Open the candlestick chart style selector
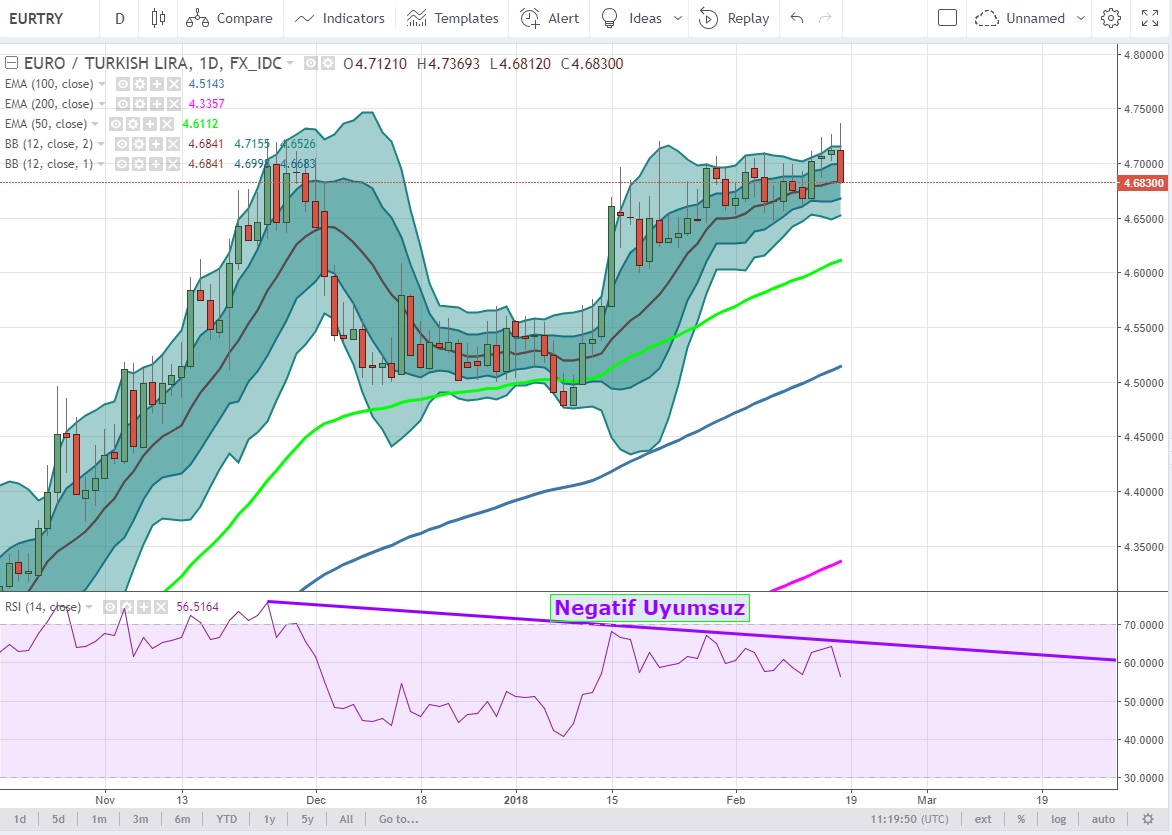Viewport: 1172px width, 835px height. tap(158, 18)
